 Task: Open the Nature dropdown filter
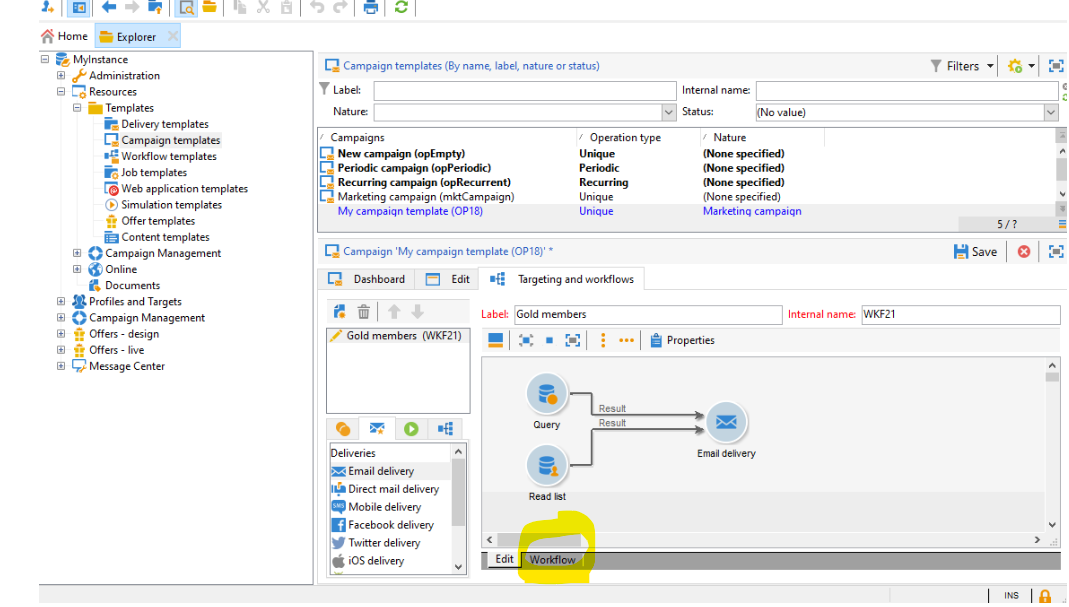point(670,111)
